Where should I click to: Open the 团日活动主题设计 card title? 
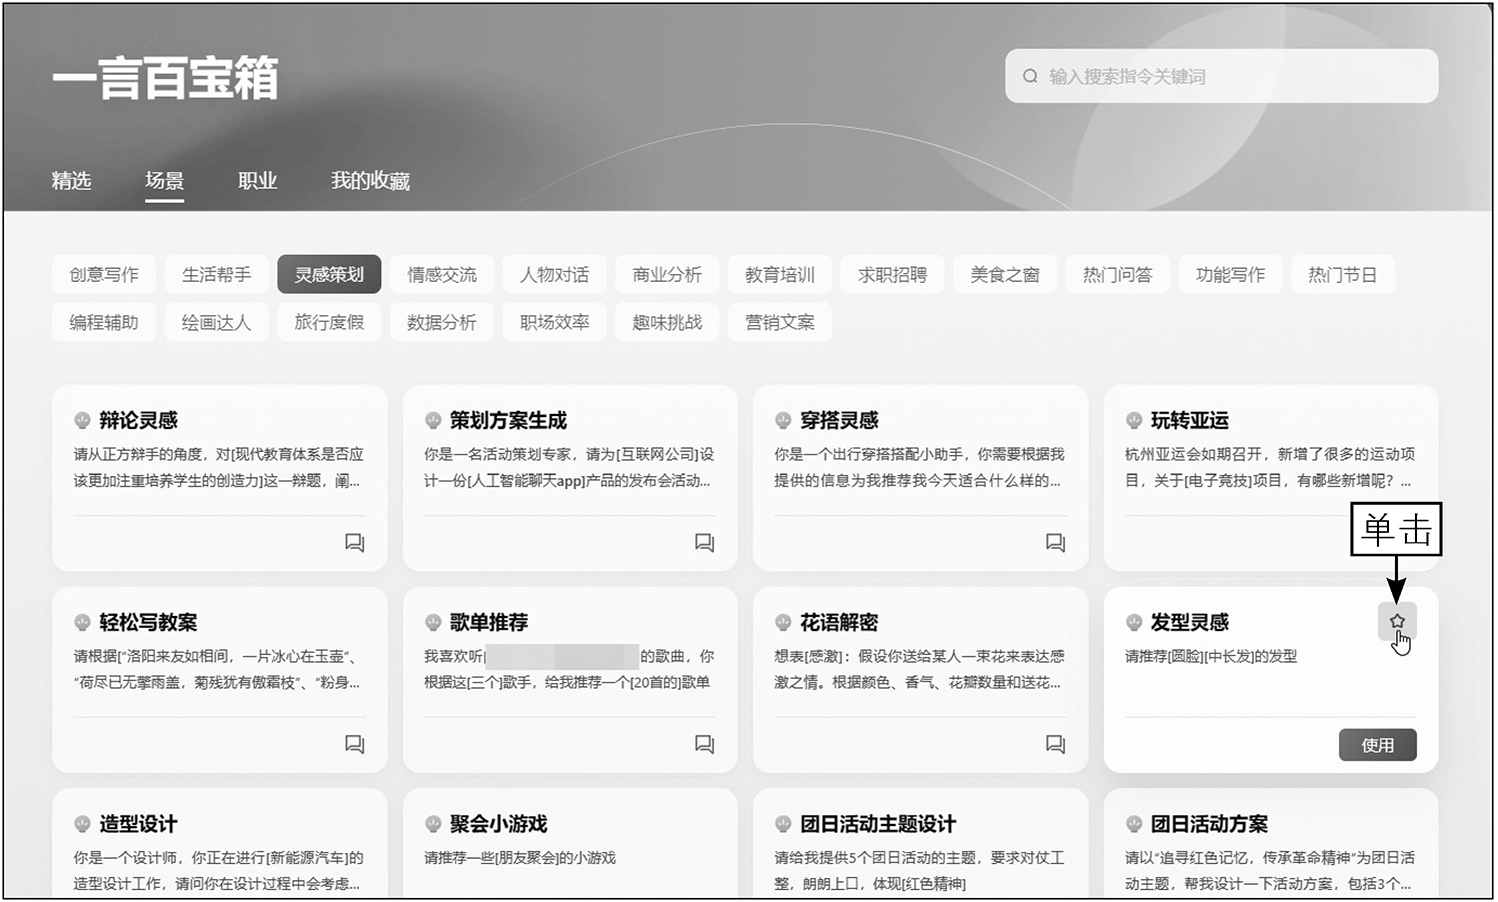878,824
